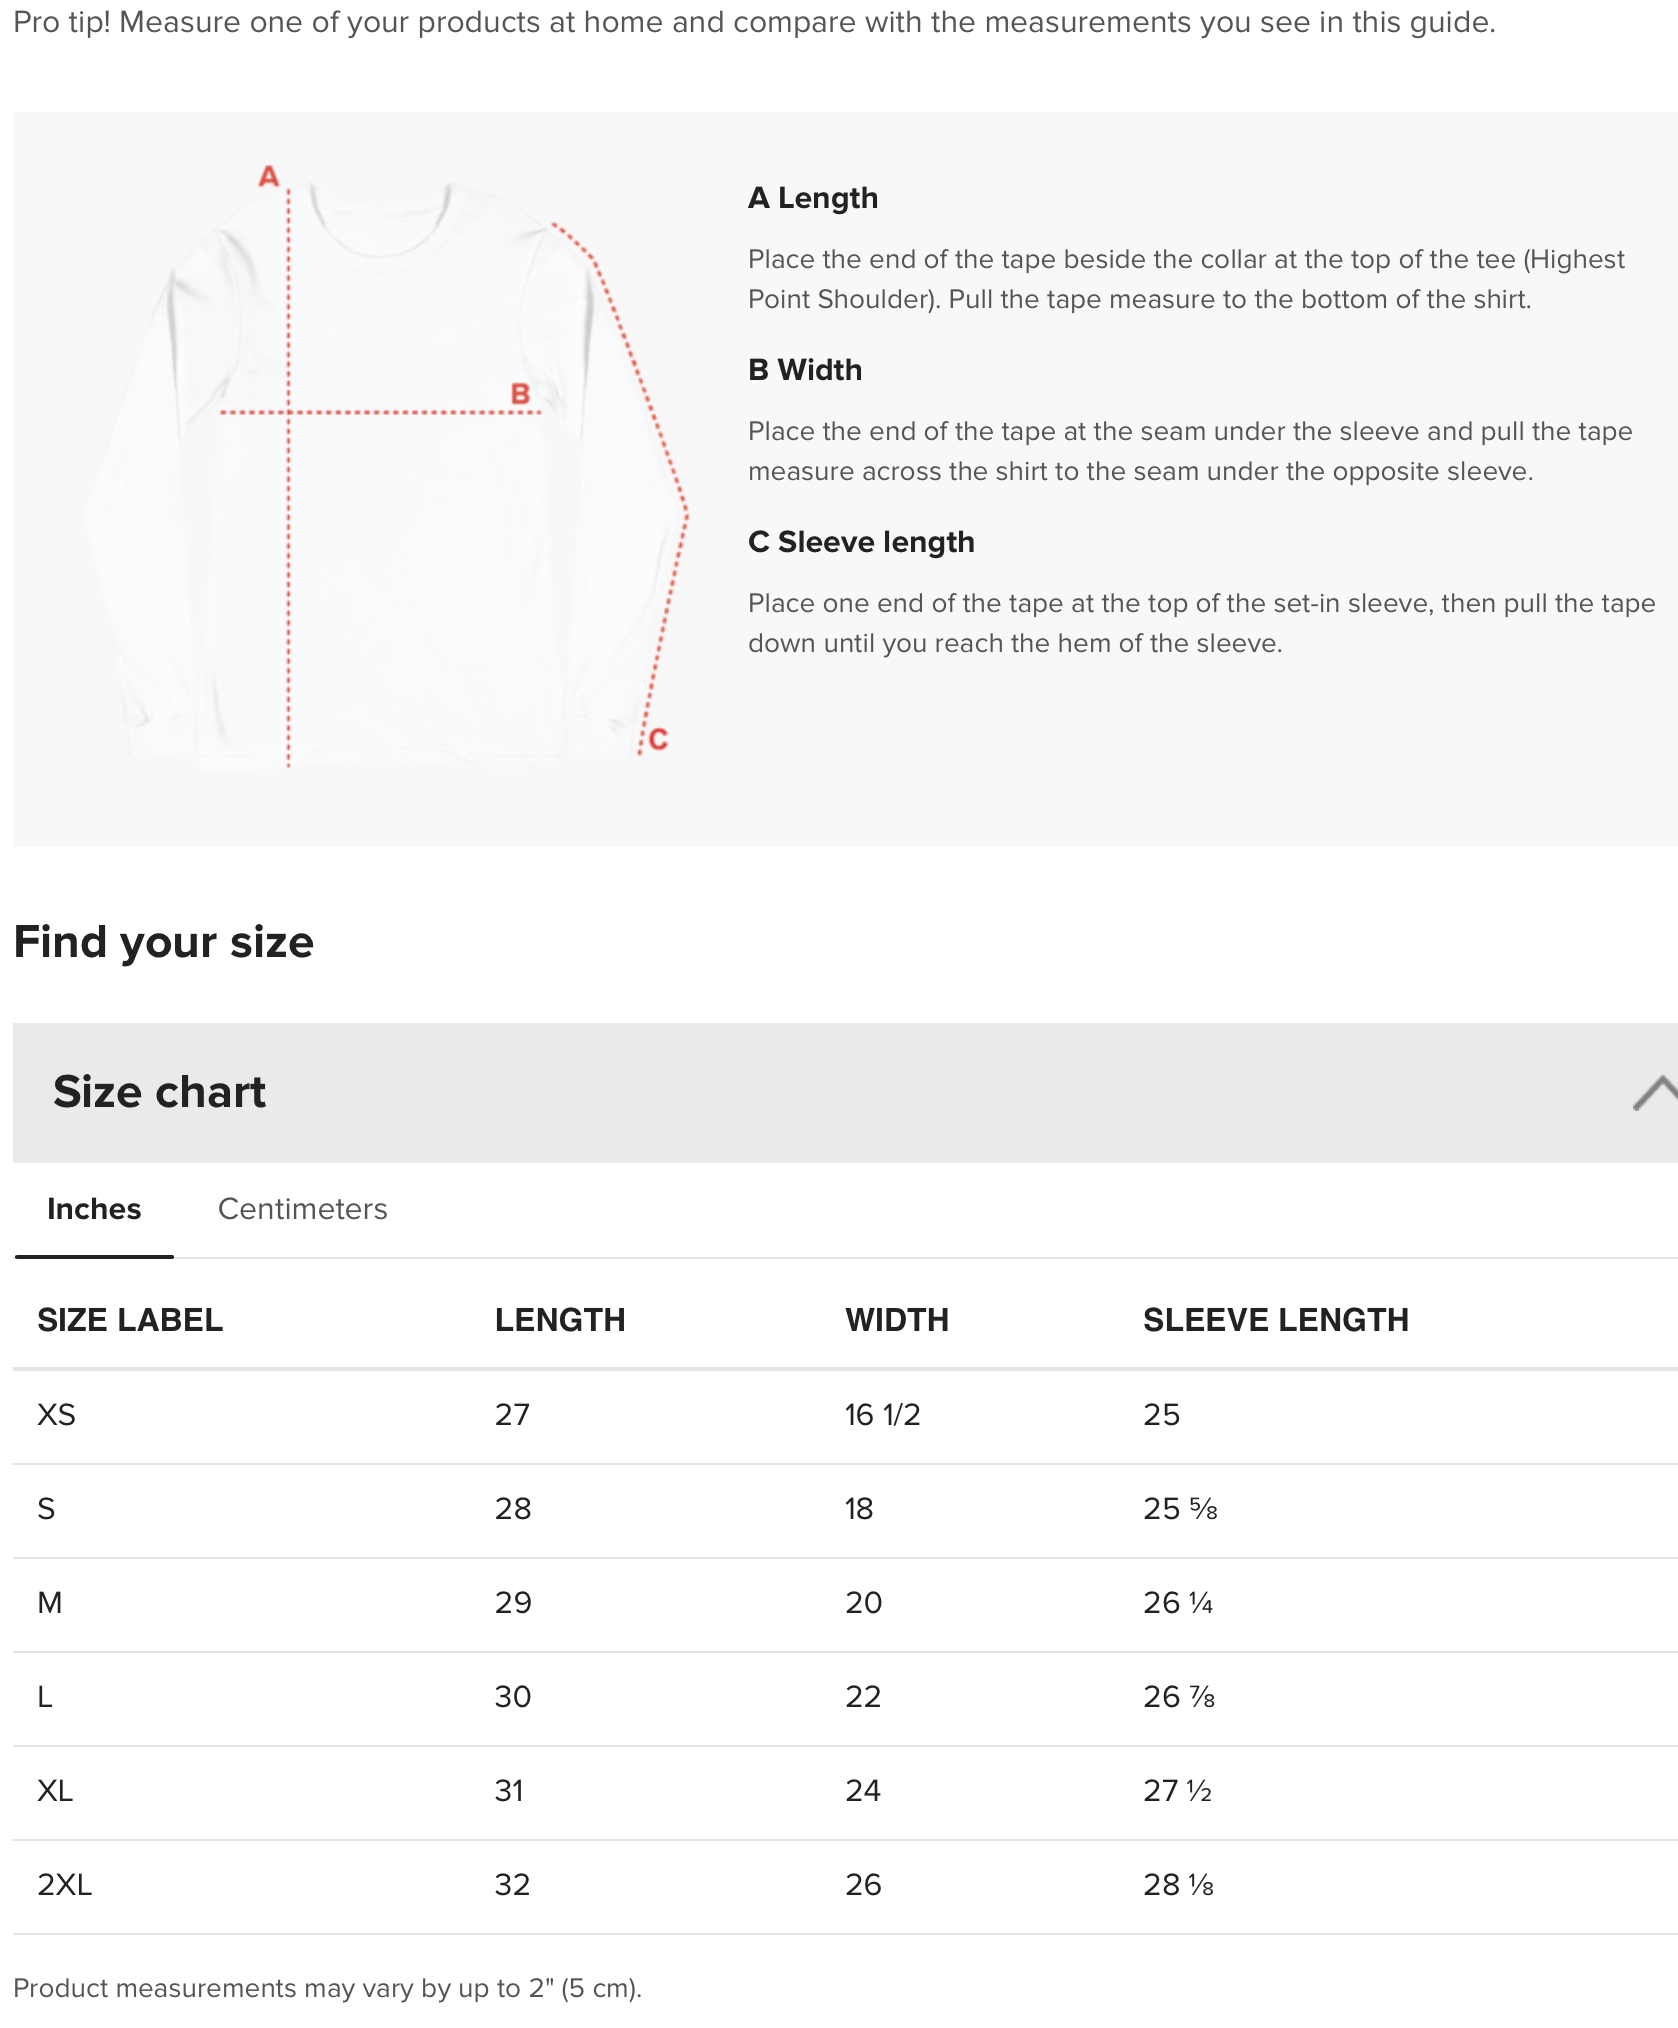Select the Inches tab
Screen dimensions: 1678x2028
pos(94,1209)
